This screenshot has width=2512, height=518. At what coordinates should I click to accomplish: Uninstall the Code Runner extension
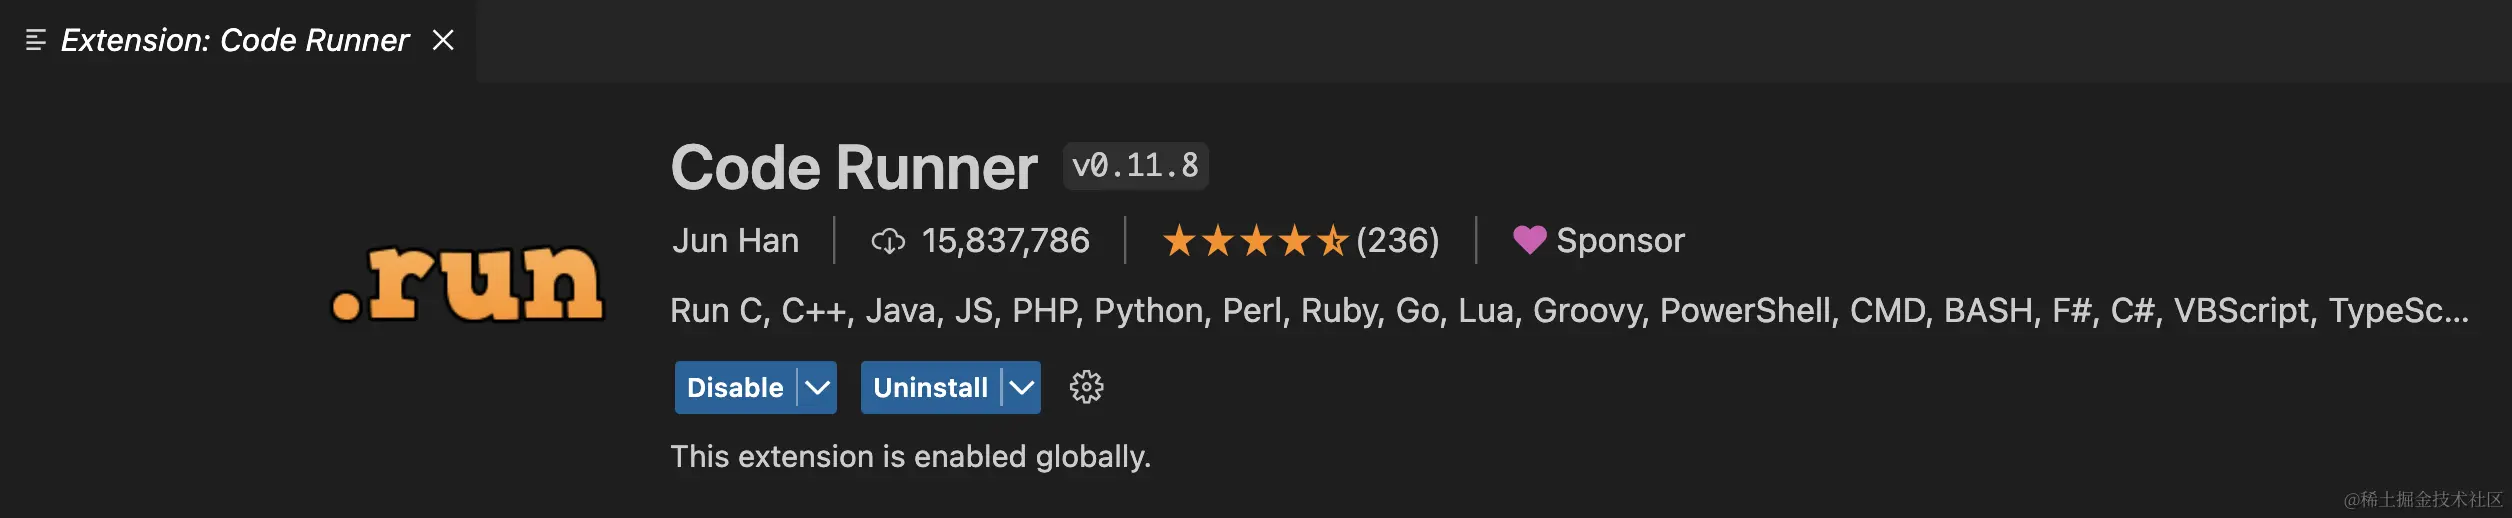[x=930, y=387]
